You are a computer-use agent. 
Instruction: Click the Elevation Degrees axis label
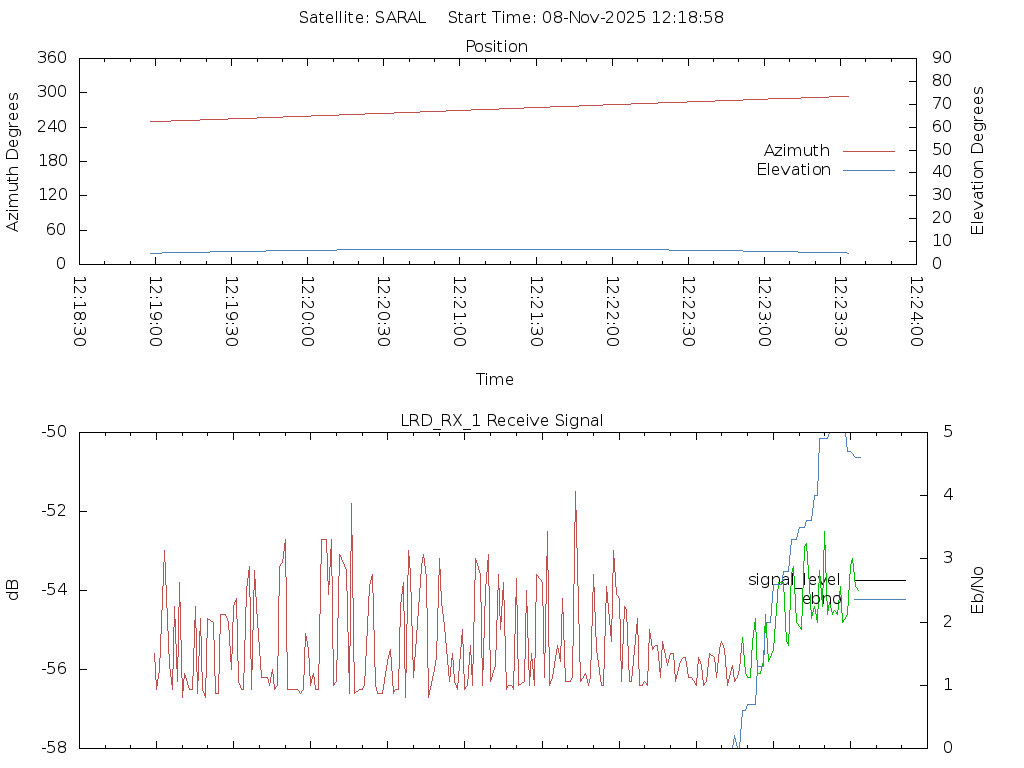[978, 161]
